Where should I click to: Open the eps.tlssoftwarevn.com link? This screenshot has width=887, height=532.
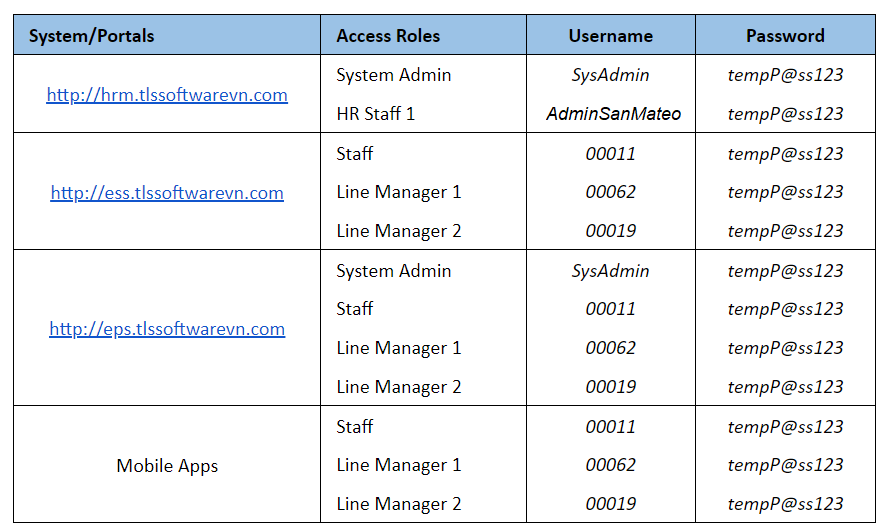(167, 329)
